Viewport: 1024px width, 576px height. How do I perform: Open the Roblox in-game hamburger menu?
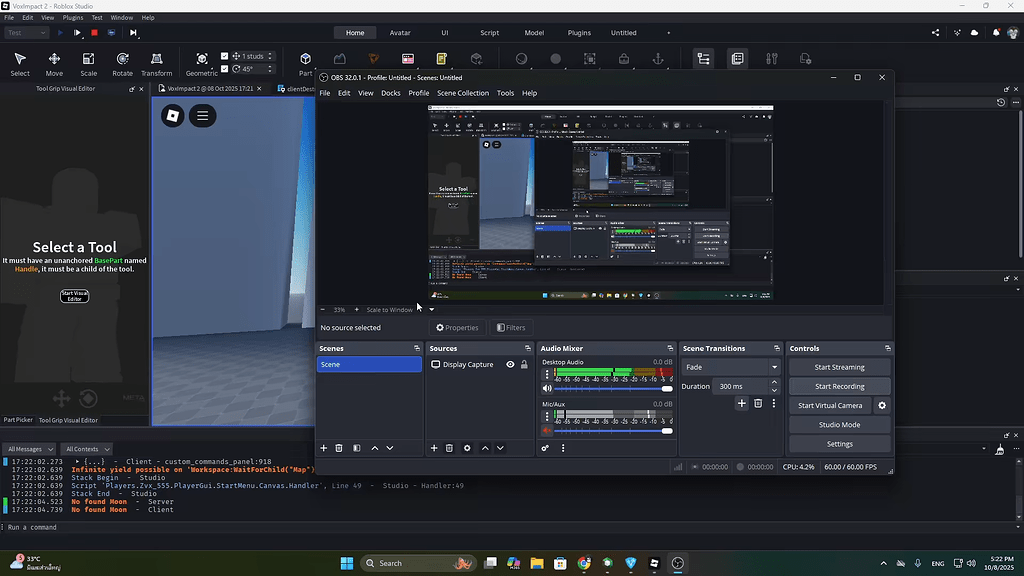point(202,116)
